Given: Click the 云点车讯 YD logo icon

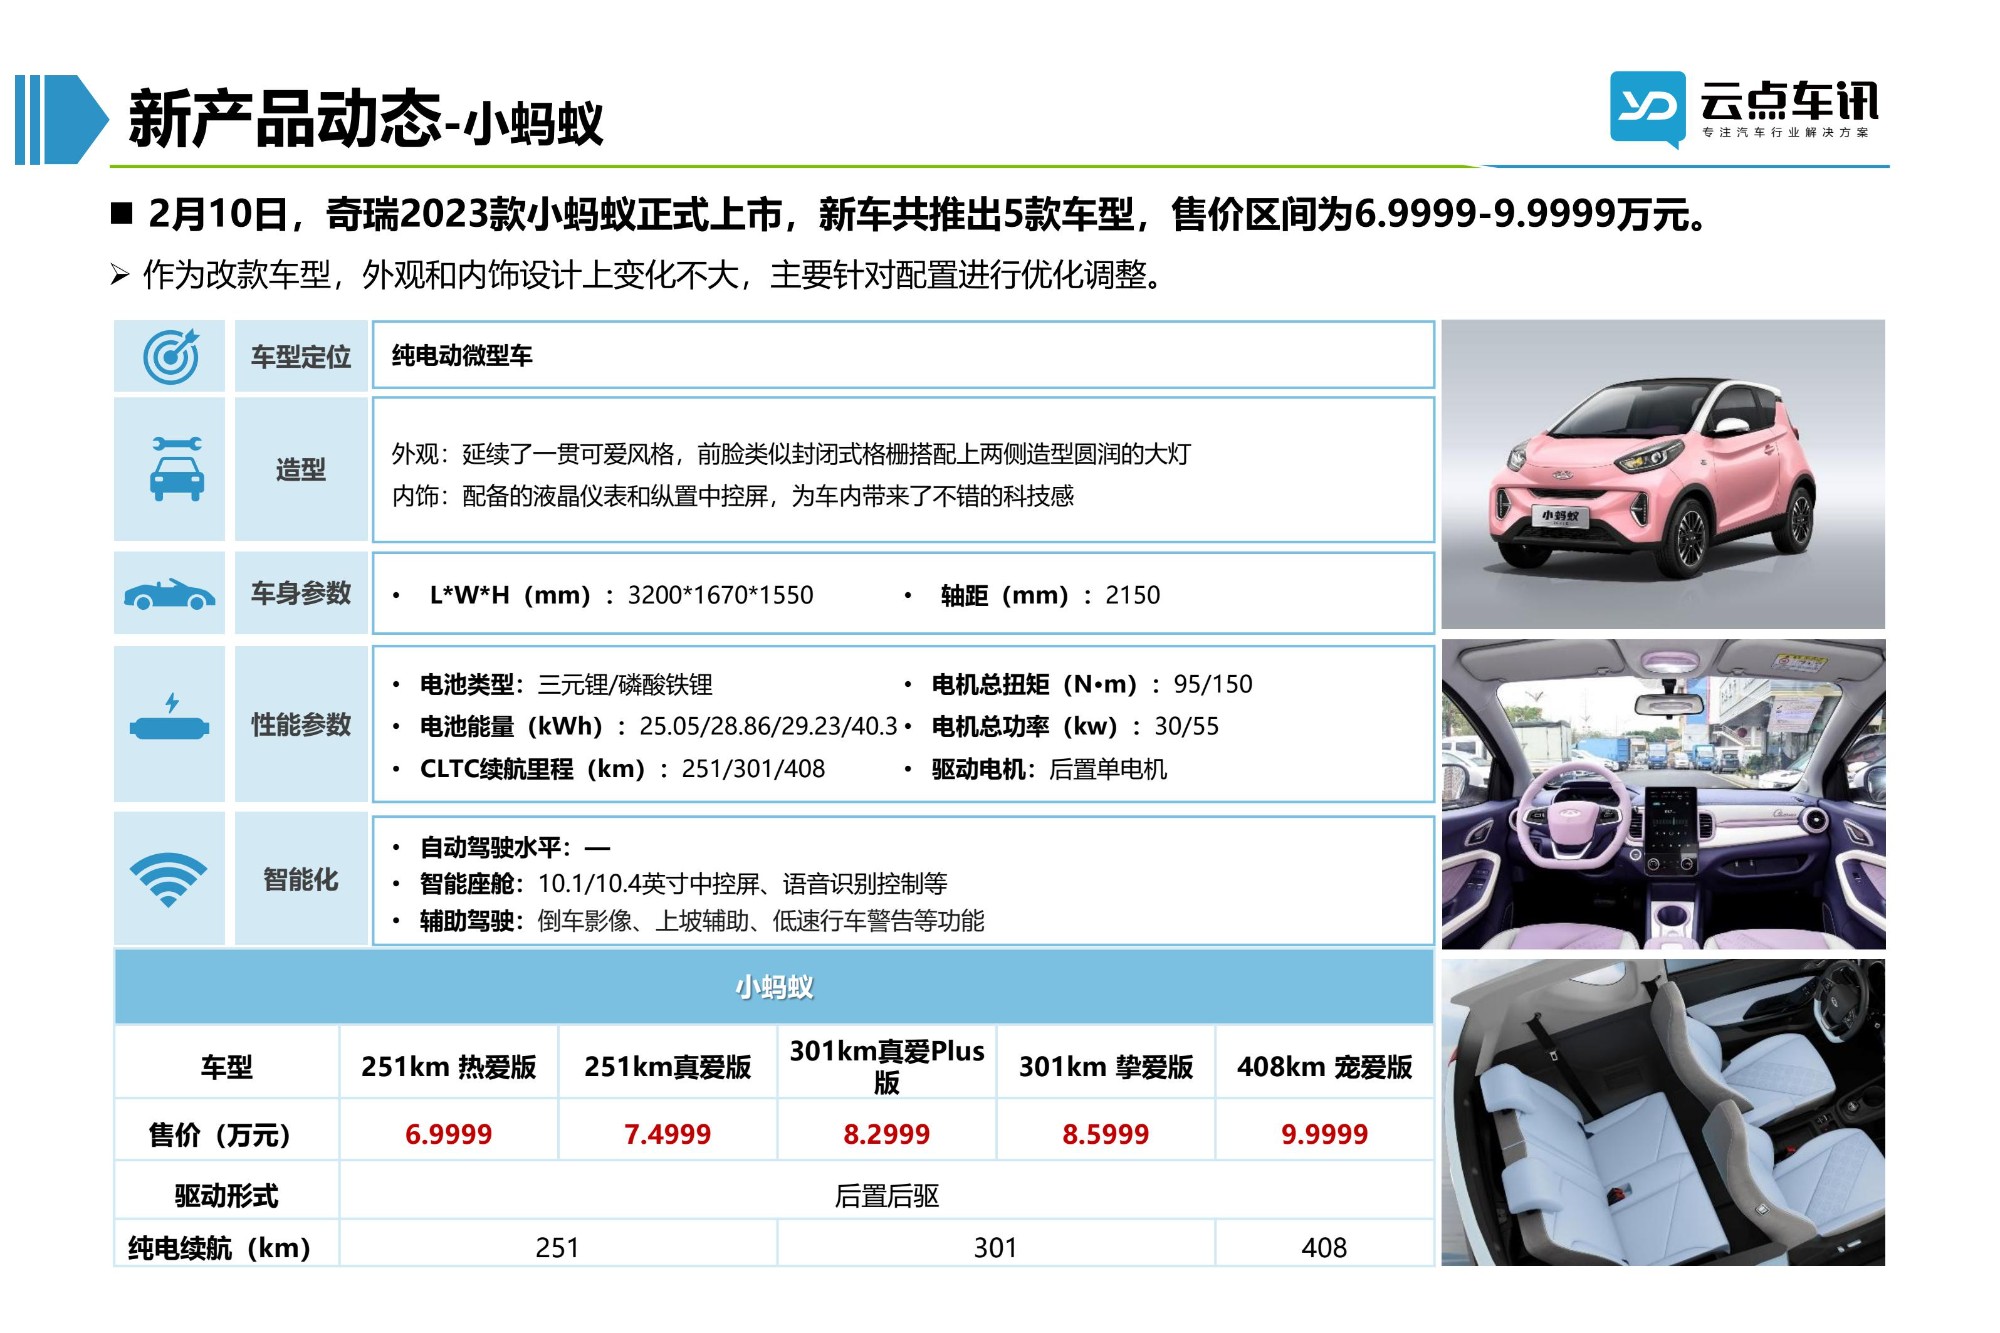Looking at the screenshot, I should 1647,108.
